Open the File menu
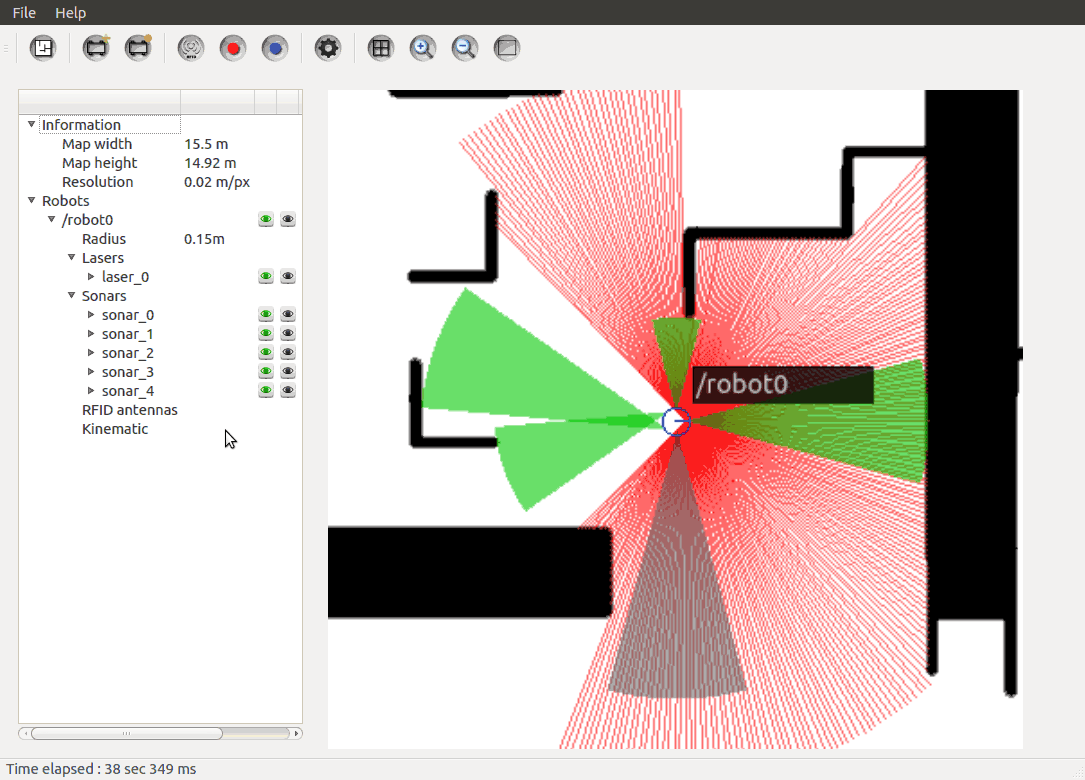The height and width of the screenshot is (780, 1085). click(x=24, y=13)
